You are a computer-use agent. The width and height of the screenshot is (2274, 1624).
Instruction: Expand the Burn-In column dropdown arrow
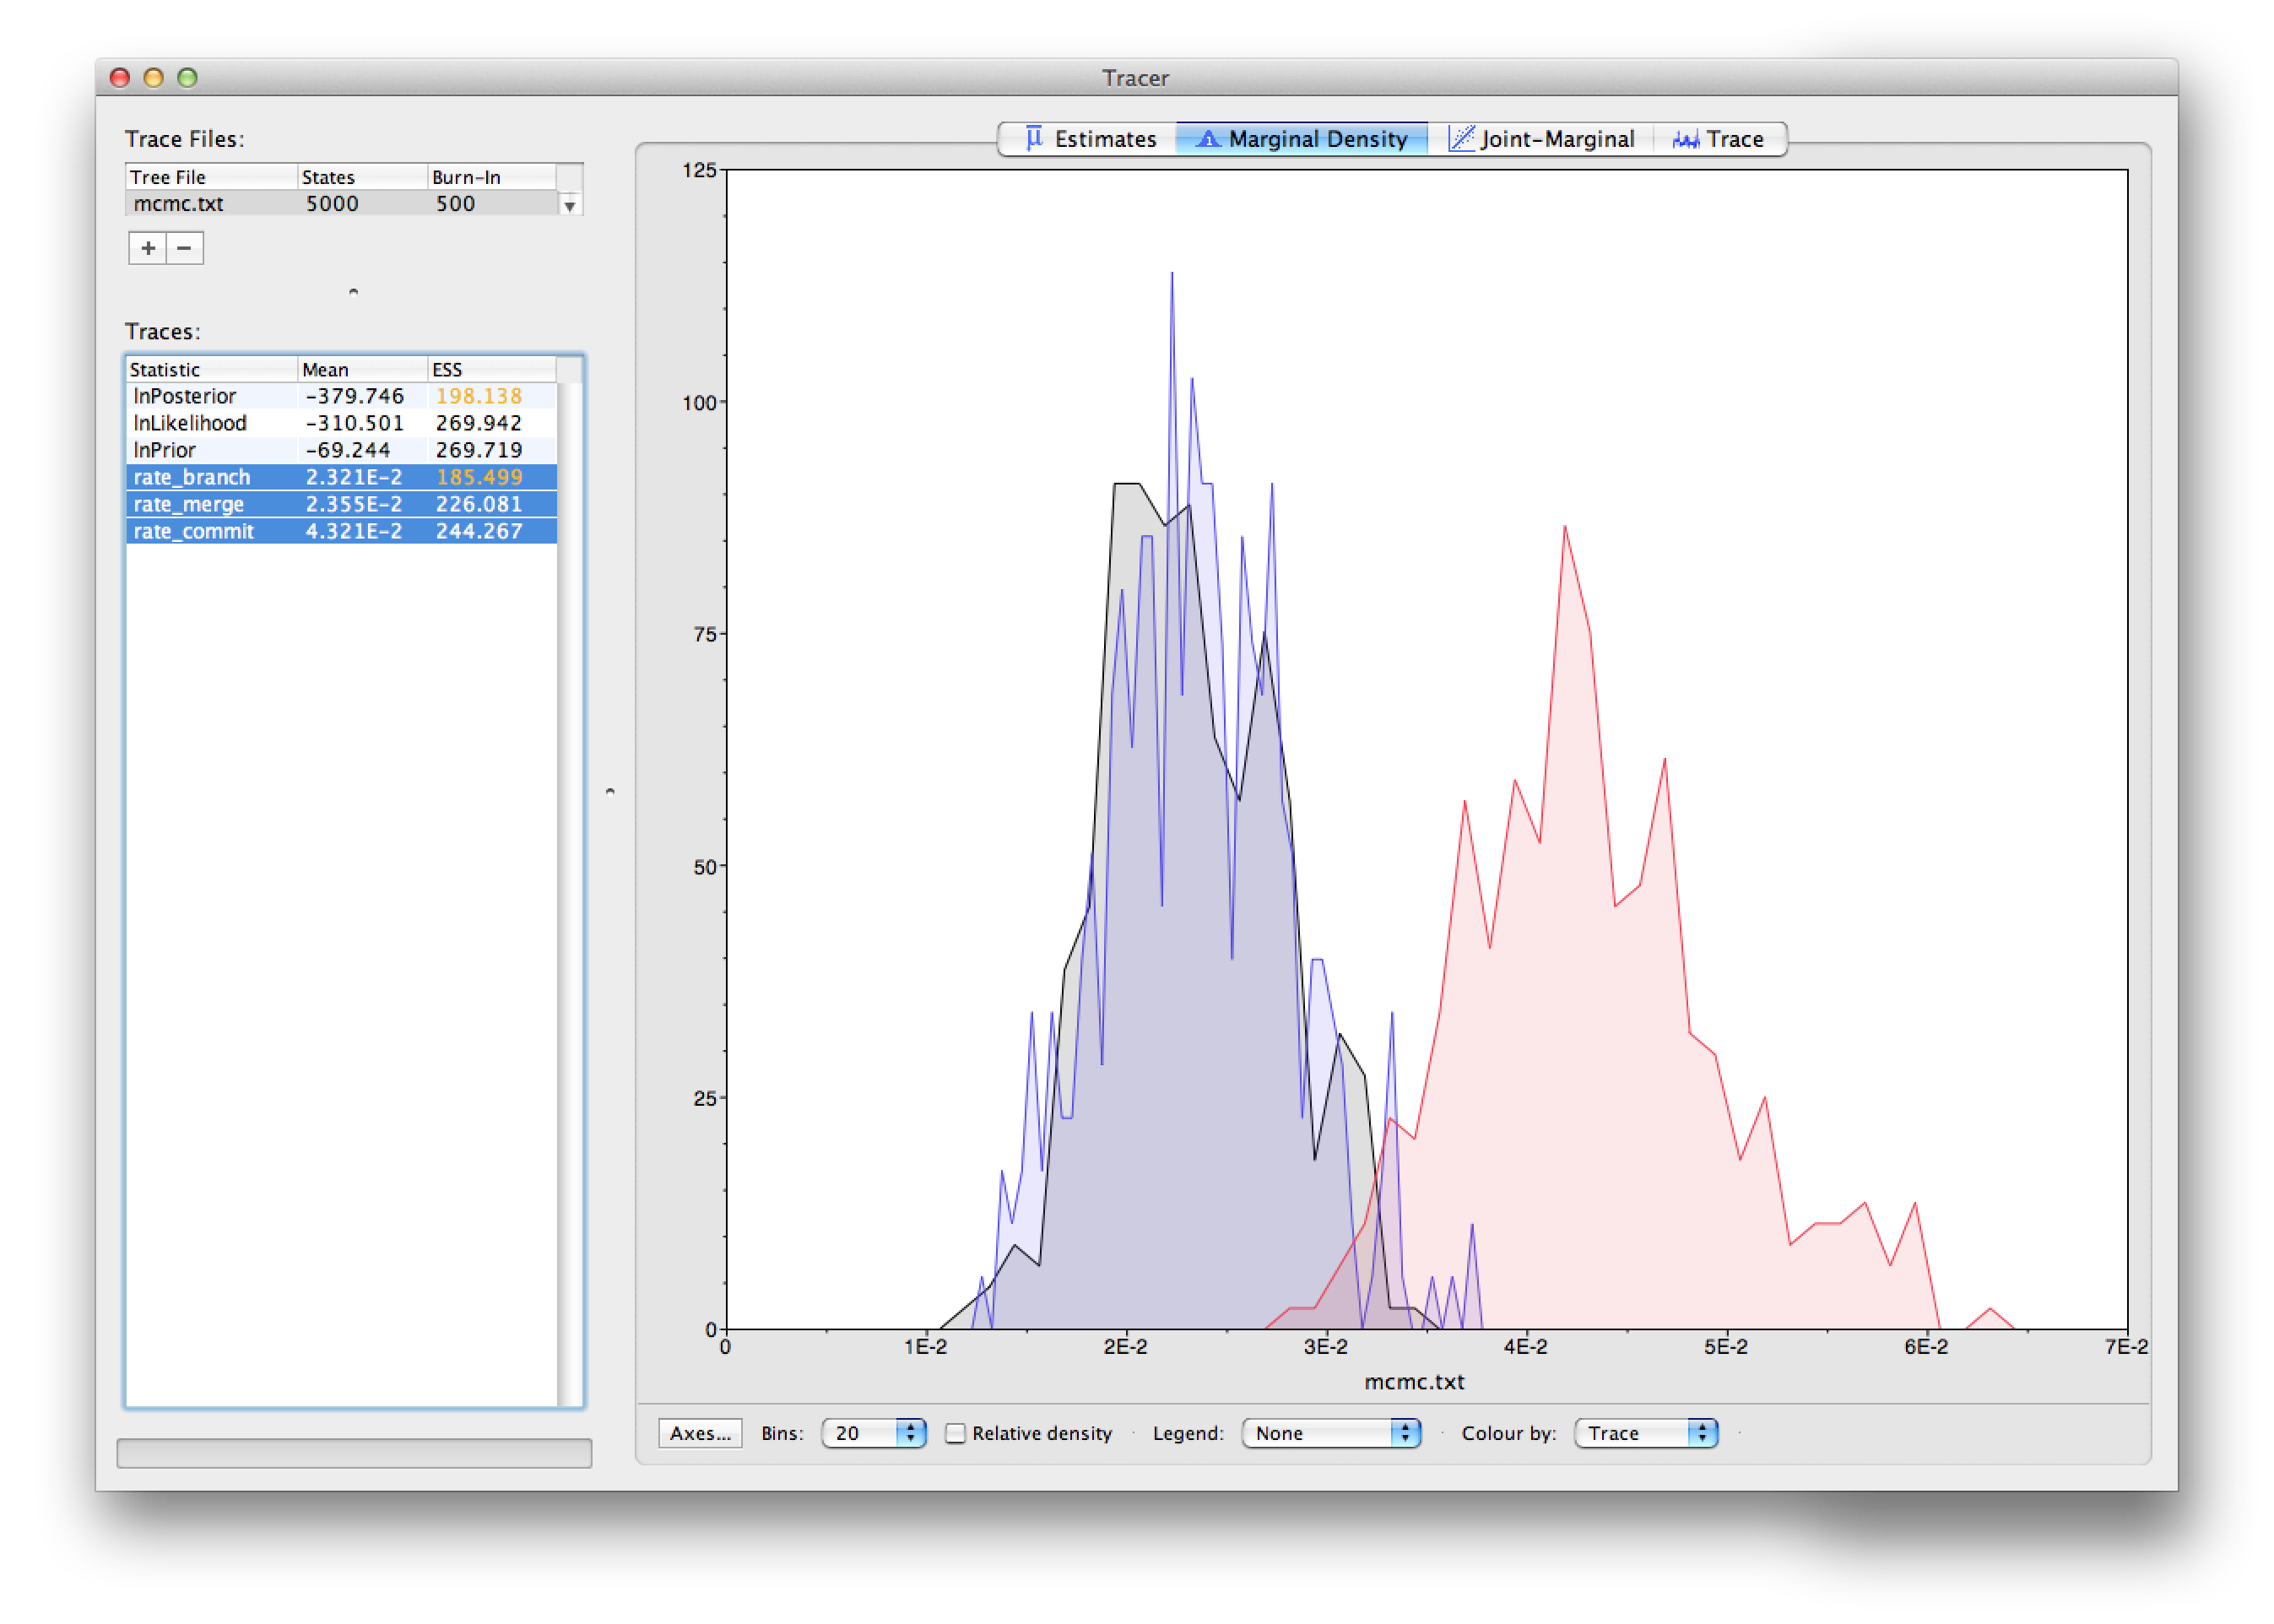pos(569,206)
